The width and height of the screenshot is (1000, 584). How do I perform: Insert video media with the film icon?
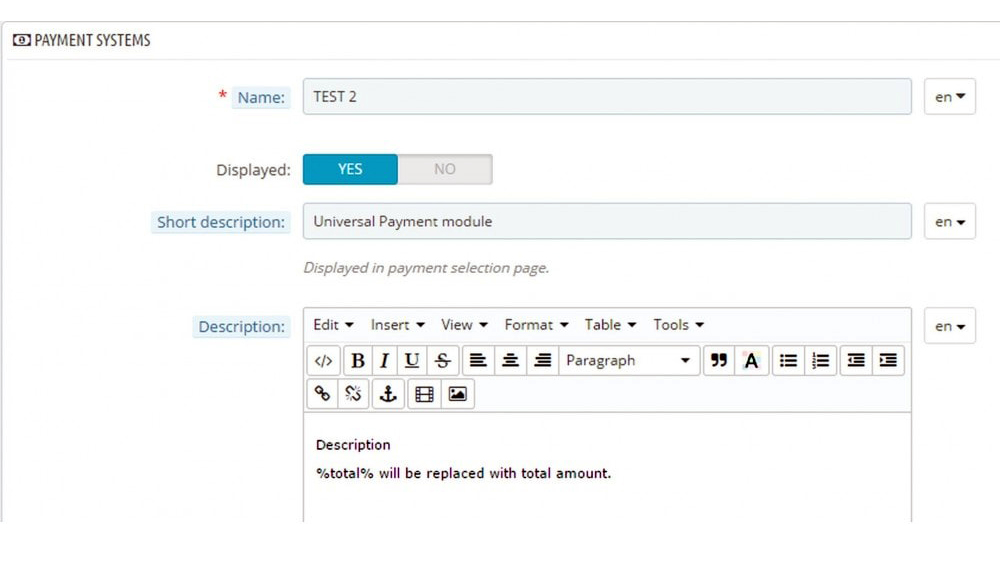pyautogui.click(x=424, y=394)
